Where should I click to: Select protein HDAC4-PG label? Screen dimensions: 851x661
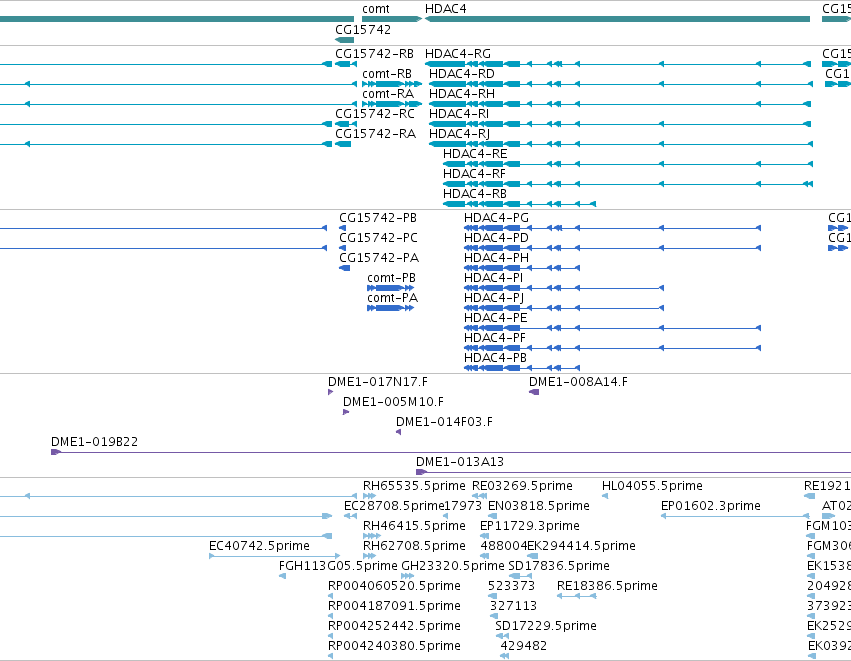tap(496, 218)
